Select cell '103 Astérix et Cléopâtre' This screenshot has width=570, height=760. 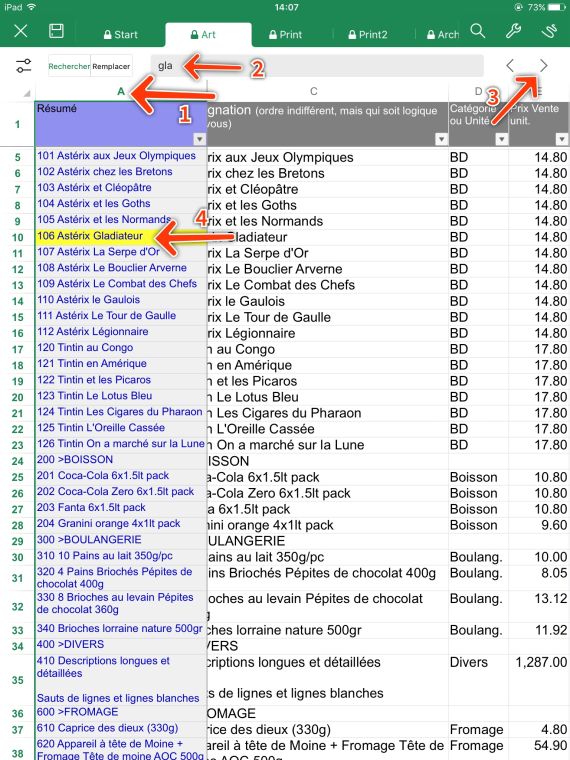point(121,188)
